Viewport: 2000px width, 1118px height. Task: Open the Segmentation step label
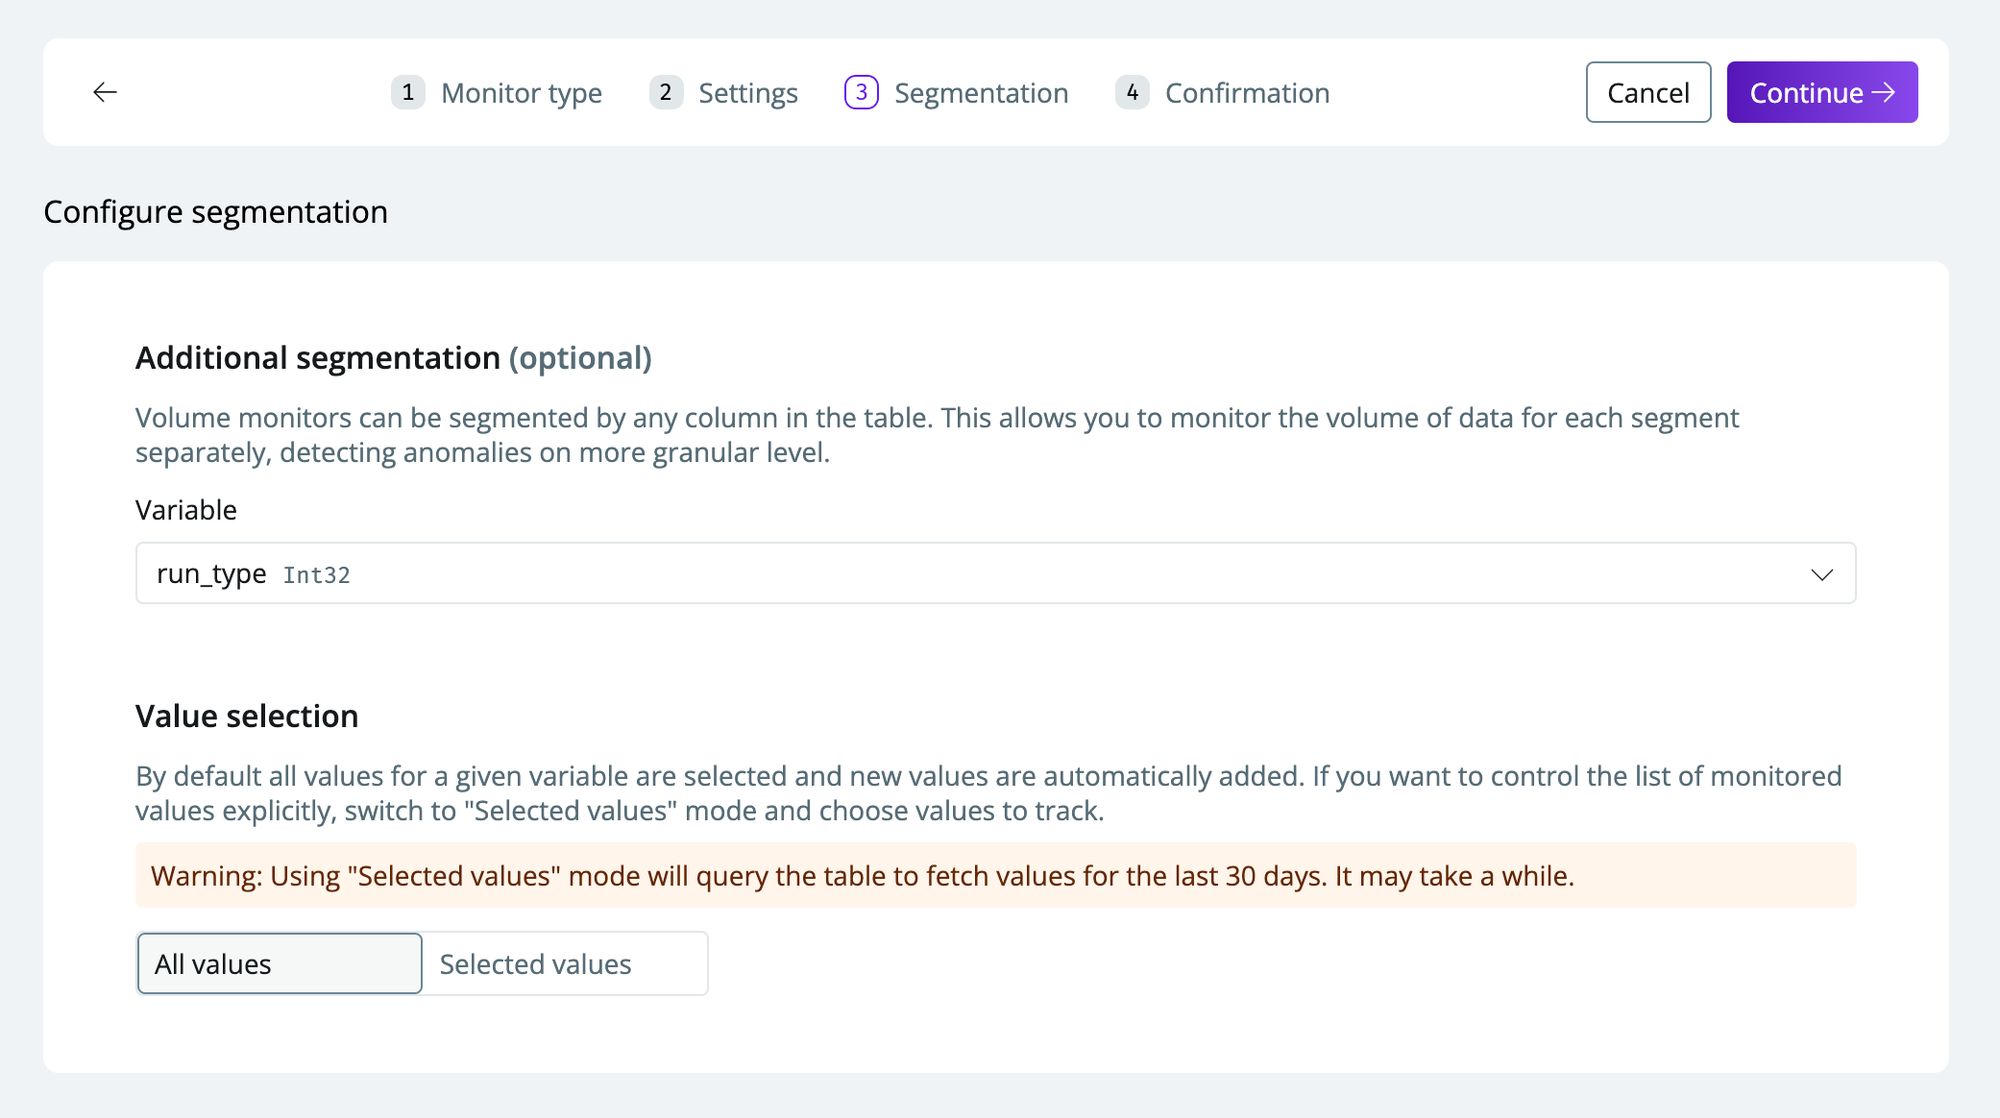pyautogui.click(x=980, y=93)
